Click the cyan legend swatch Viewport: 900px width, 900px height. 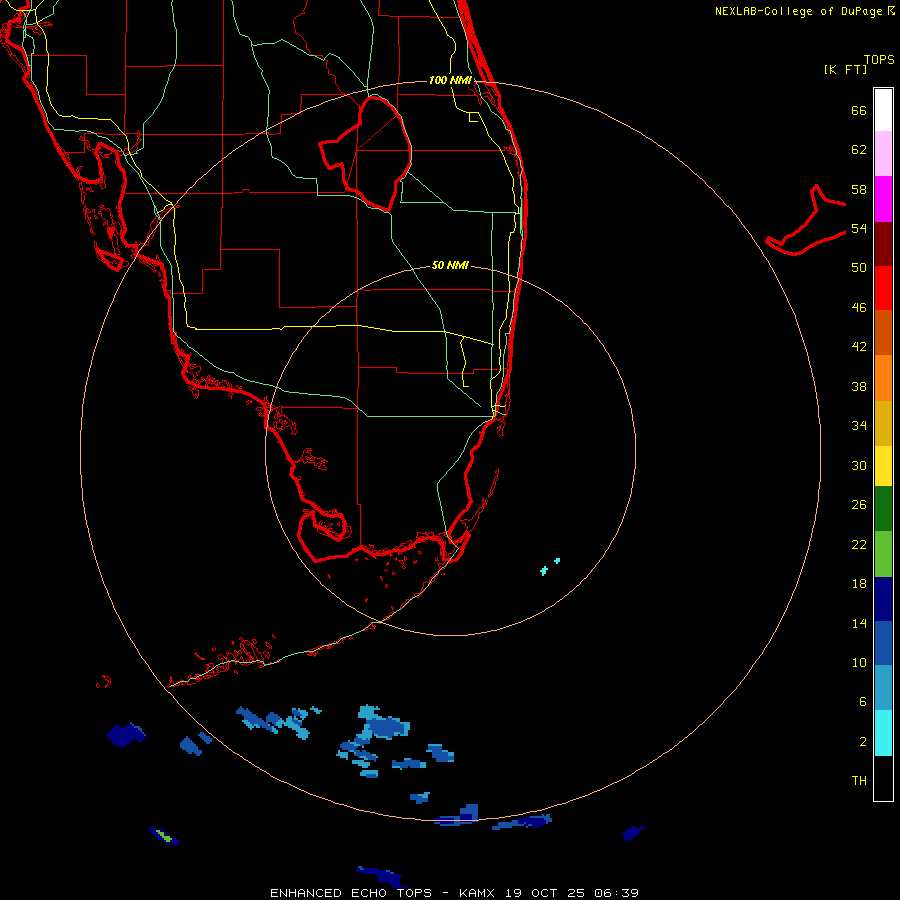pos(883,733)
